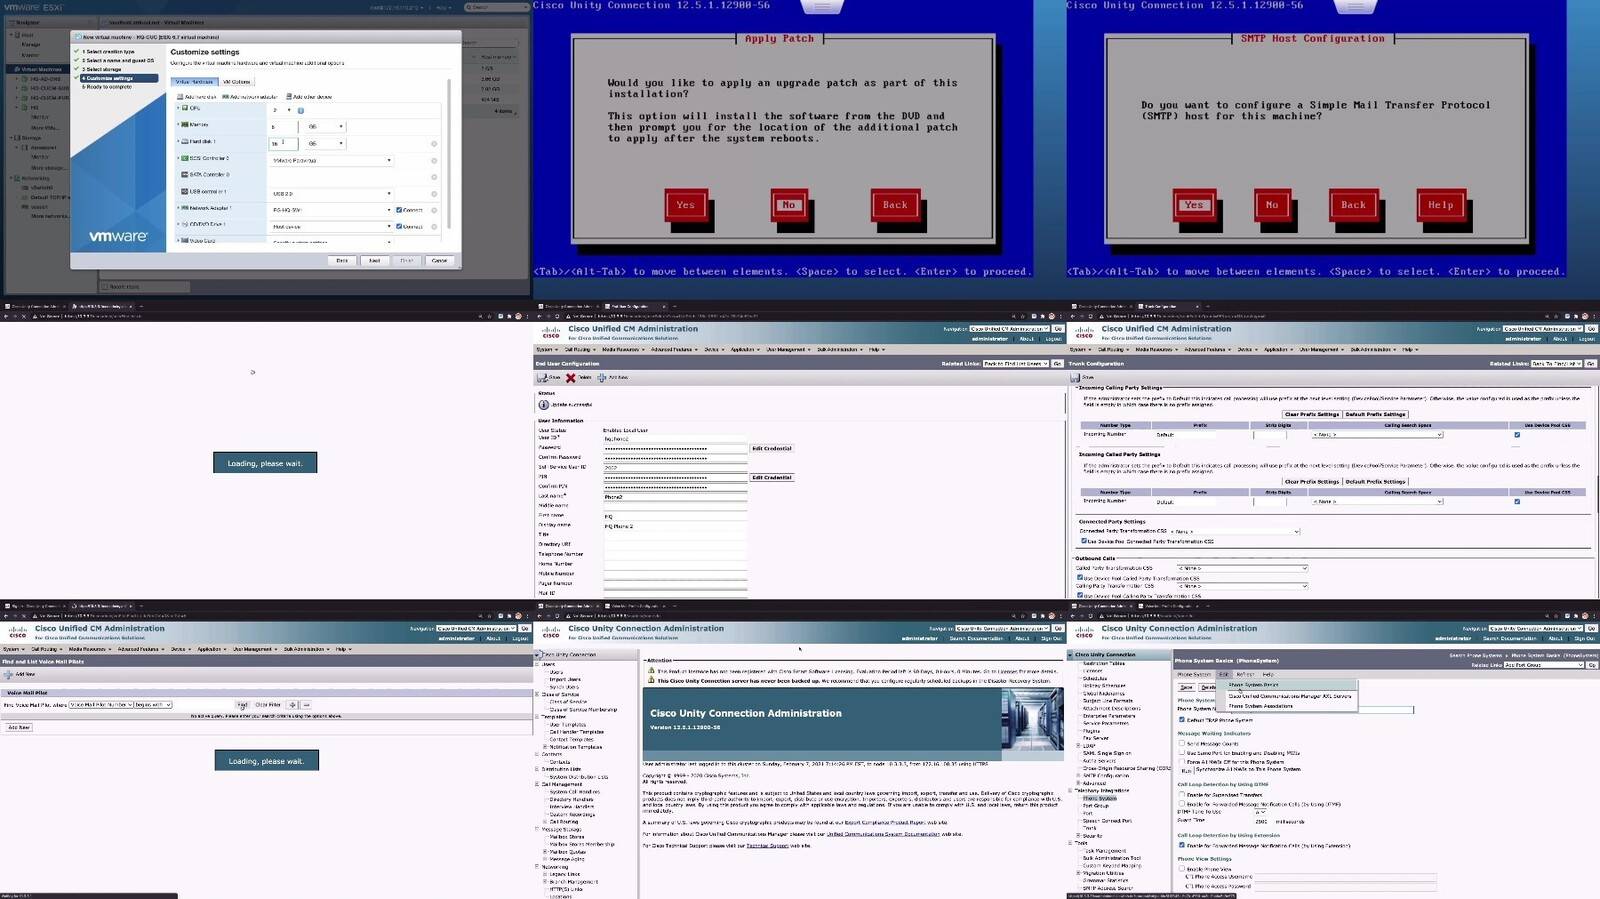The image size is (1600, 899).
Task: Click Find on the Voice Mail Pilots page
Action: click(x=242, y=705)
